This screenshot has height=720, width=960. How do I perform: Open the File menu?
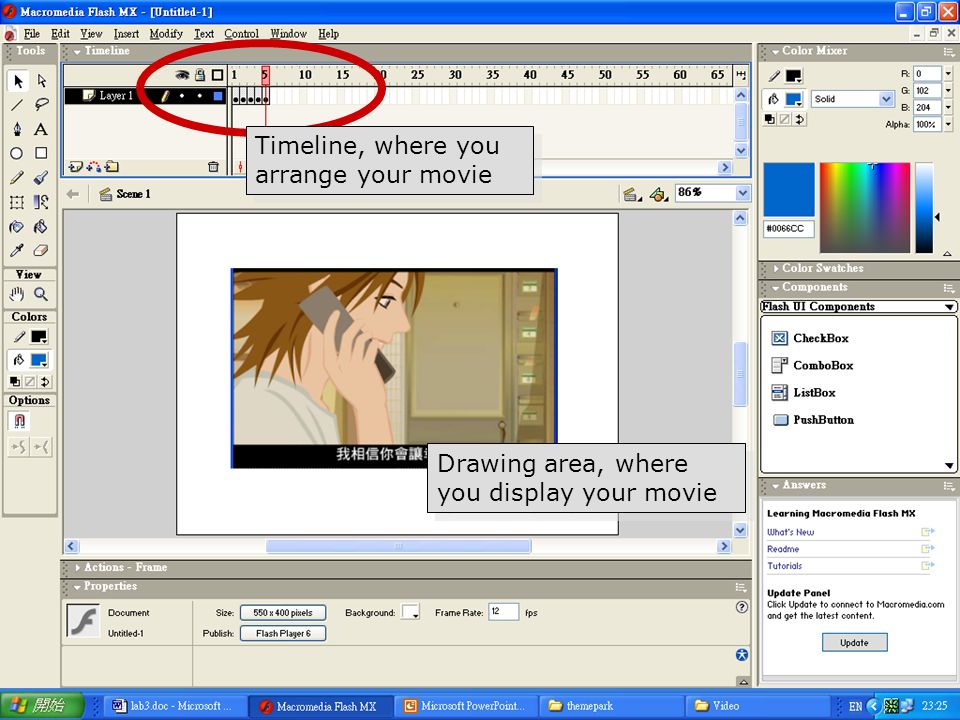coord(32,34)
